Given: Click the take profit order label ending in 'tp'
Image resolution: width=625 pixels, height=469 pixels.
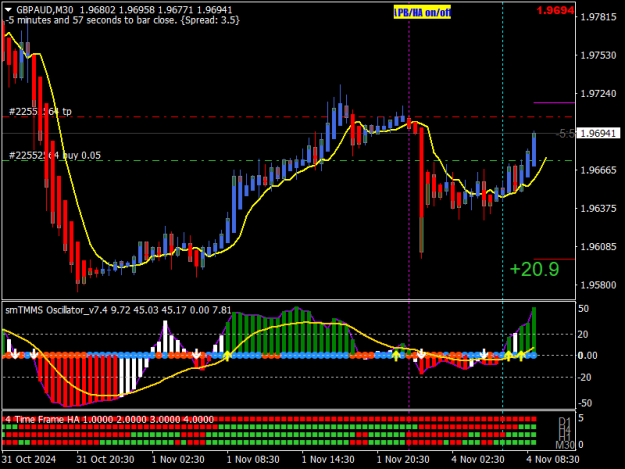Looking at the screenshot, I should coord(40,112).
